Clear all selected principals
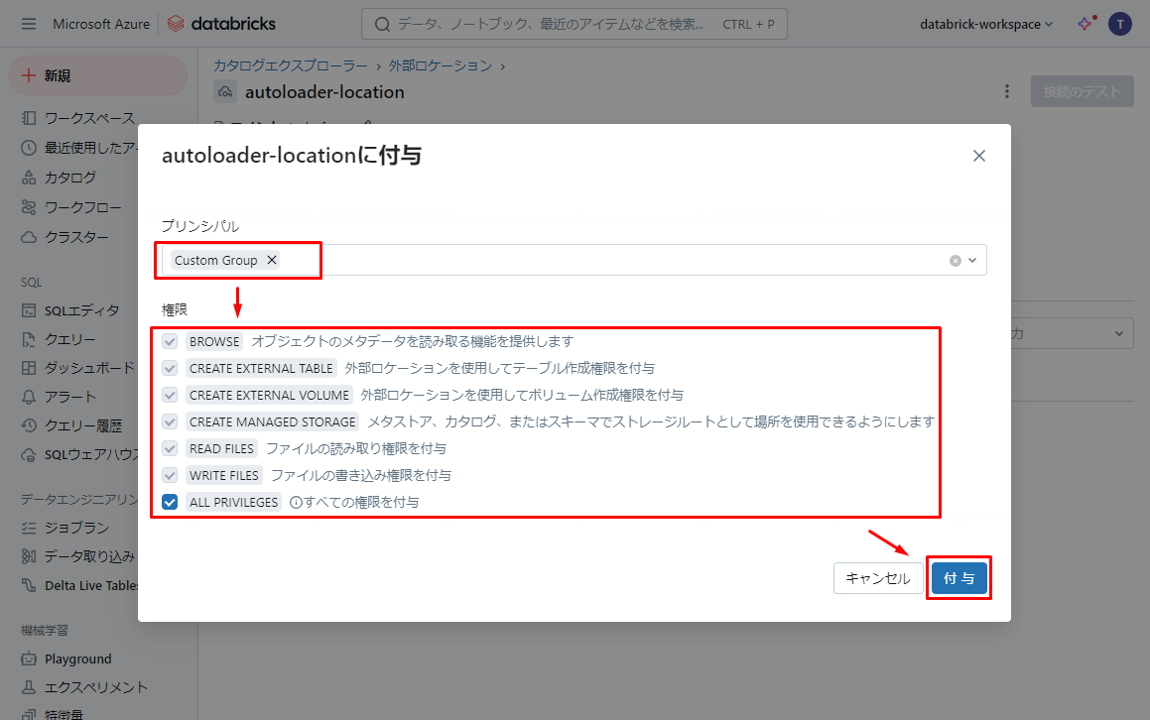This screenshot has width=1150, height=720. pyautogui.click(x=955, y=260)
